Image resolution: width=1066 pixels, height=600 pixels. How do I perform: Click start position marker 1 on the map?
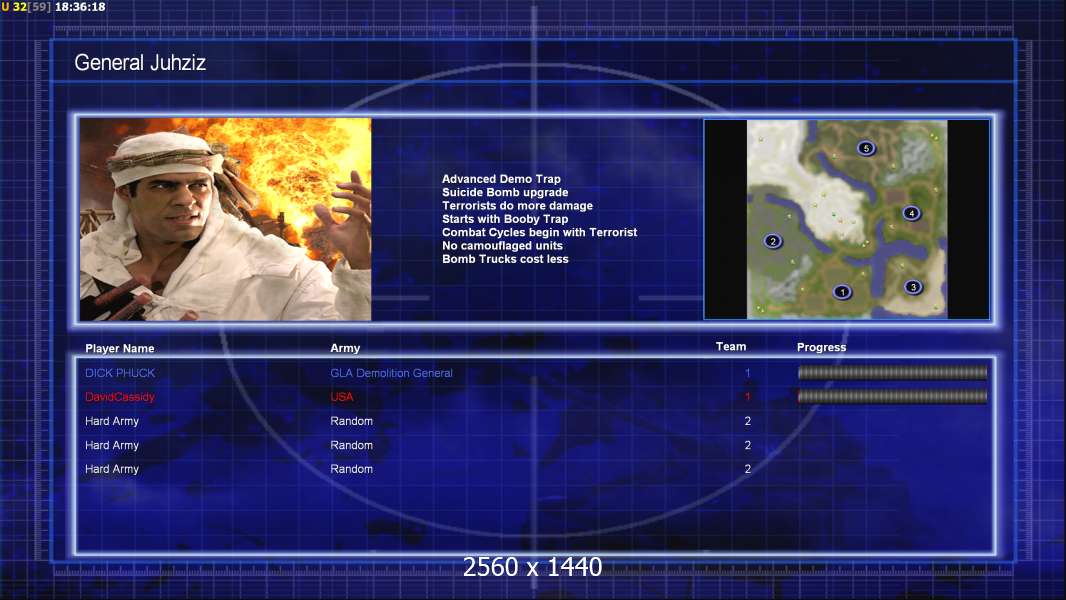tap(842, 292)
